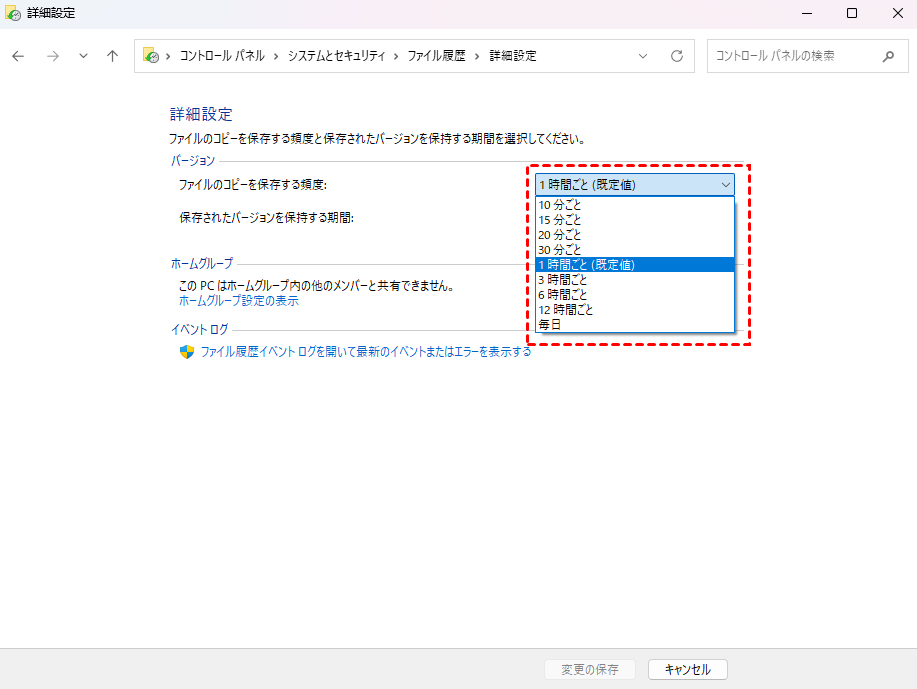Viewport: 917px width, 689px height.
Task: Choose 3 時間ごと from the list
Action: tap(563, 280)
